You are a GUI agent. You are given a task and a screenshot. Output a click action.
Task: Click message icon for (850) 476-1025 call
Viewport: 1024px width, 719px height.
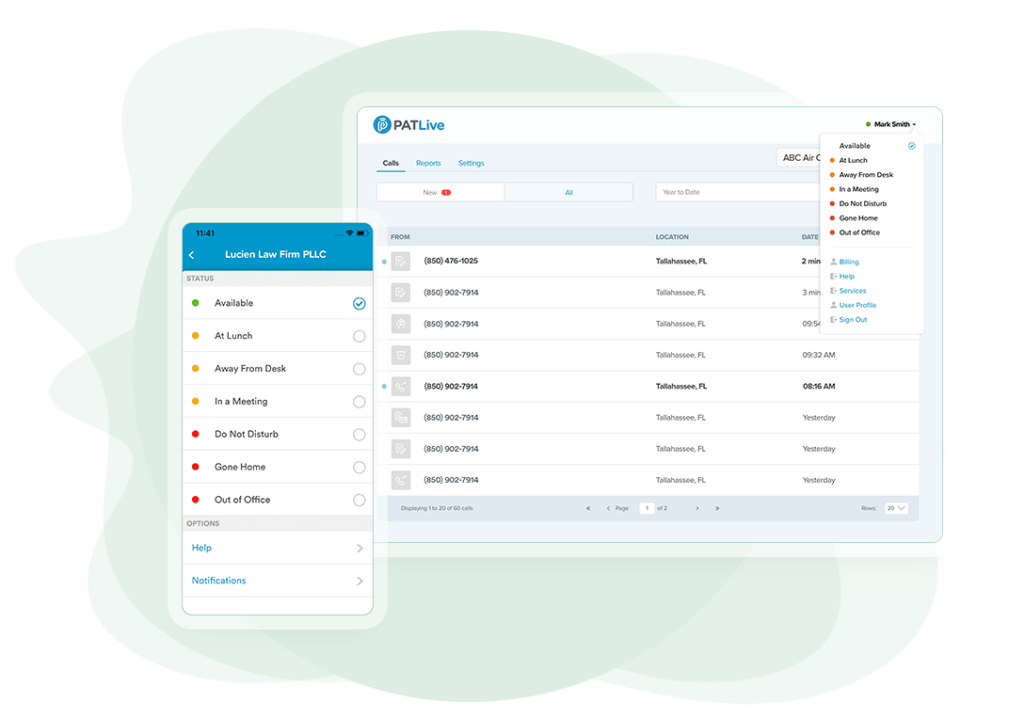coord(400,261)
